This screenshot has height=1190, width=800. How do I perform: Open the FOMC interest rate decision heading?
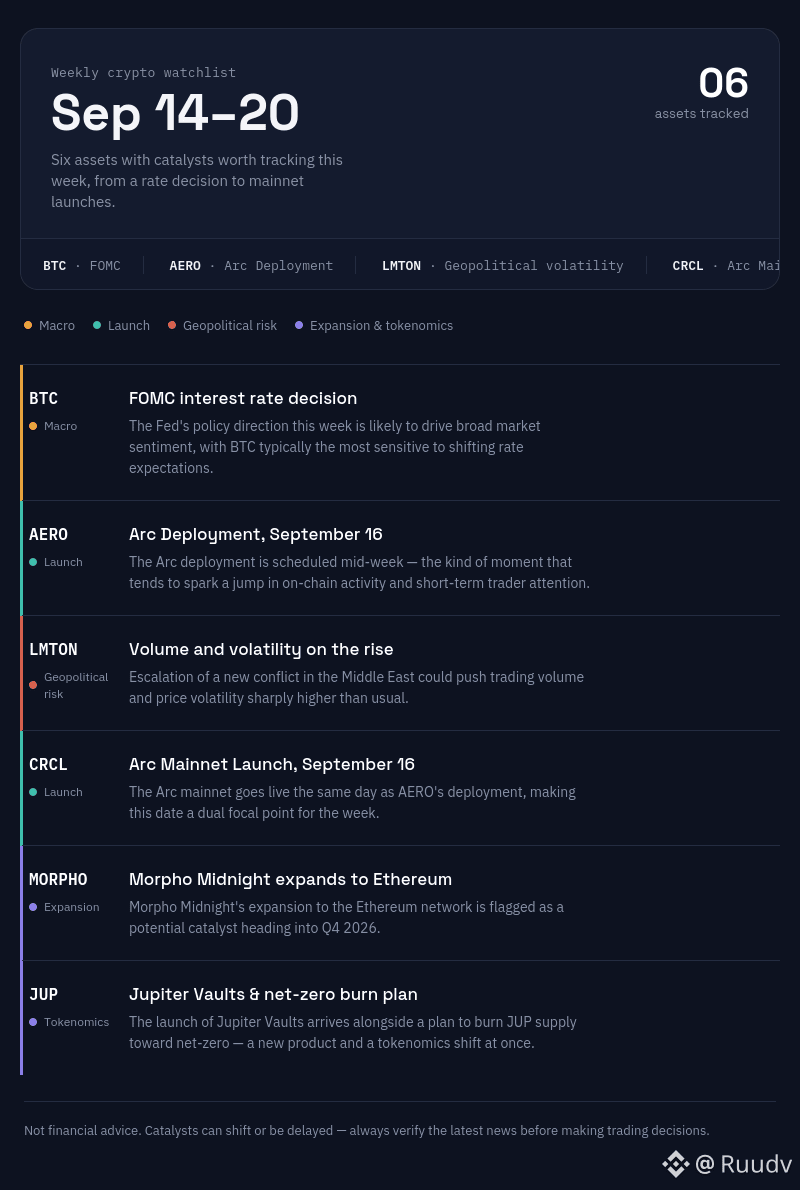(x=243, y=398)
